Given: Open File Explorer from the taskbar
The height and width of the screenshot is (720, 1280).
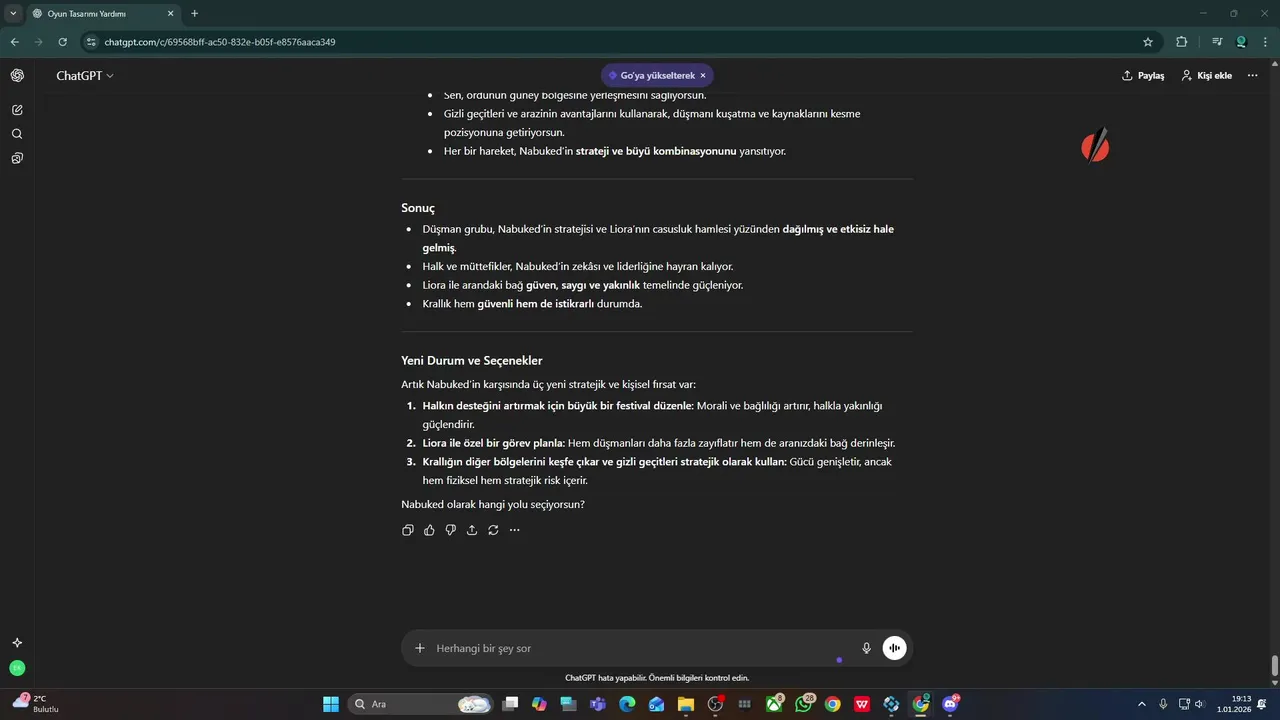Looking at the screenshot, I should tap(686, 704).
